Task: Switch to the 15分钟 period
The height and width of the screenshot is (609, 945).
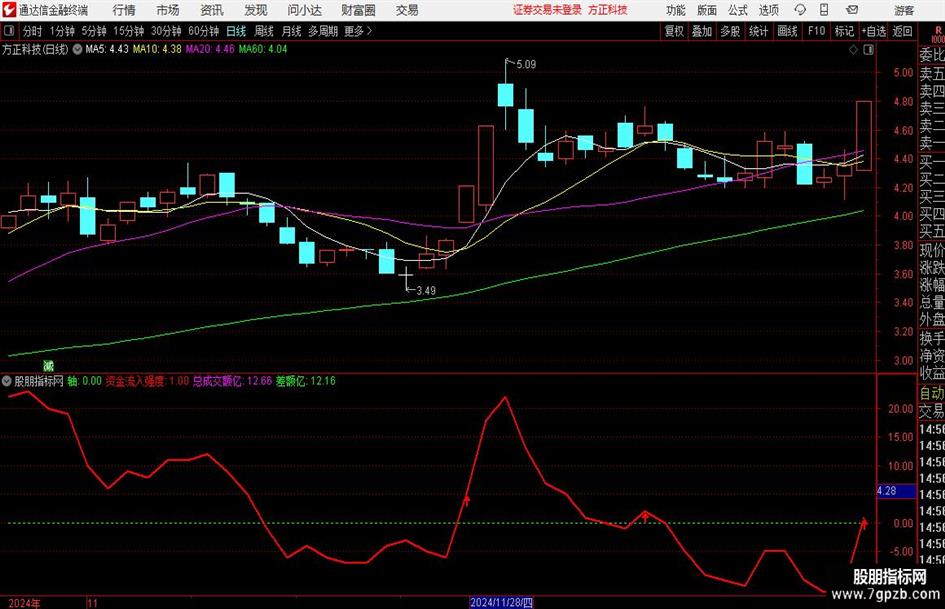Action: tap(129, 31)
